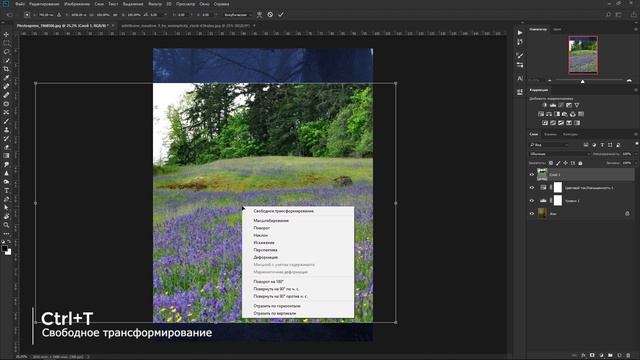This screenshot has height=360, width=640.
Task: Open the layer blend mode dropdown
Action: click(x=560, y=154)
